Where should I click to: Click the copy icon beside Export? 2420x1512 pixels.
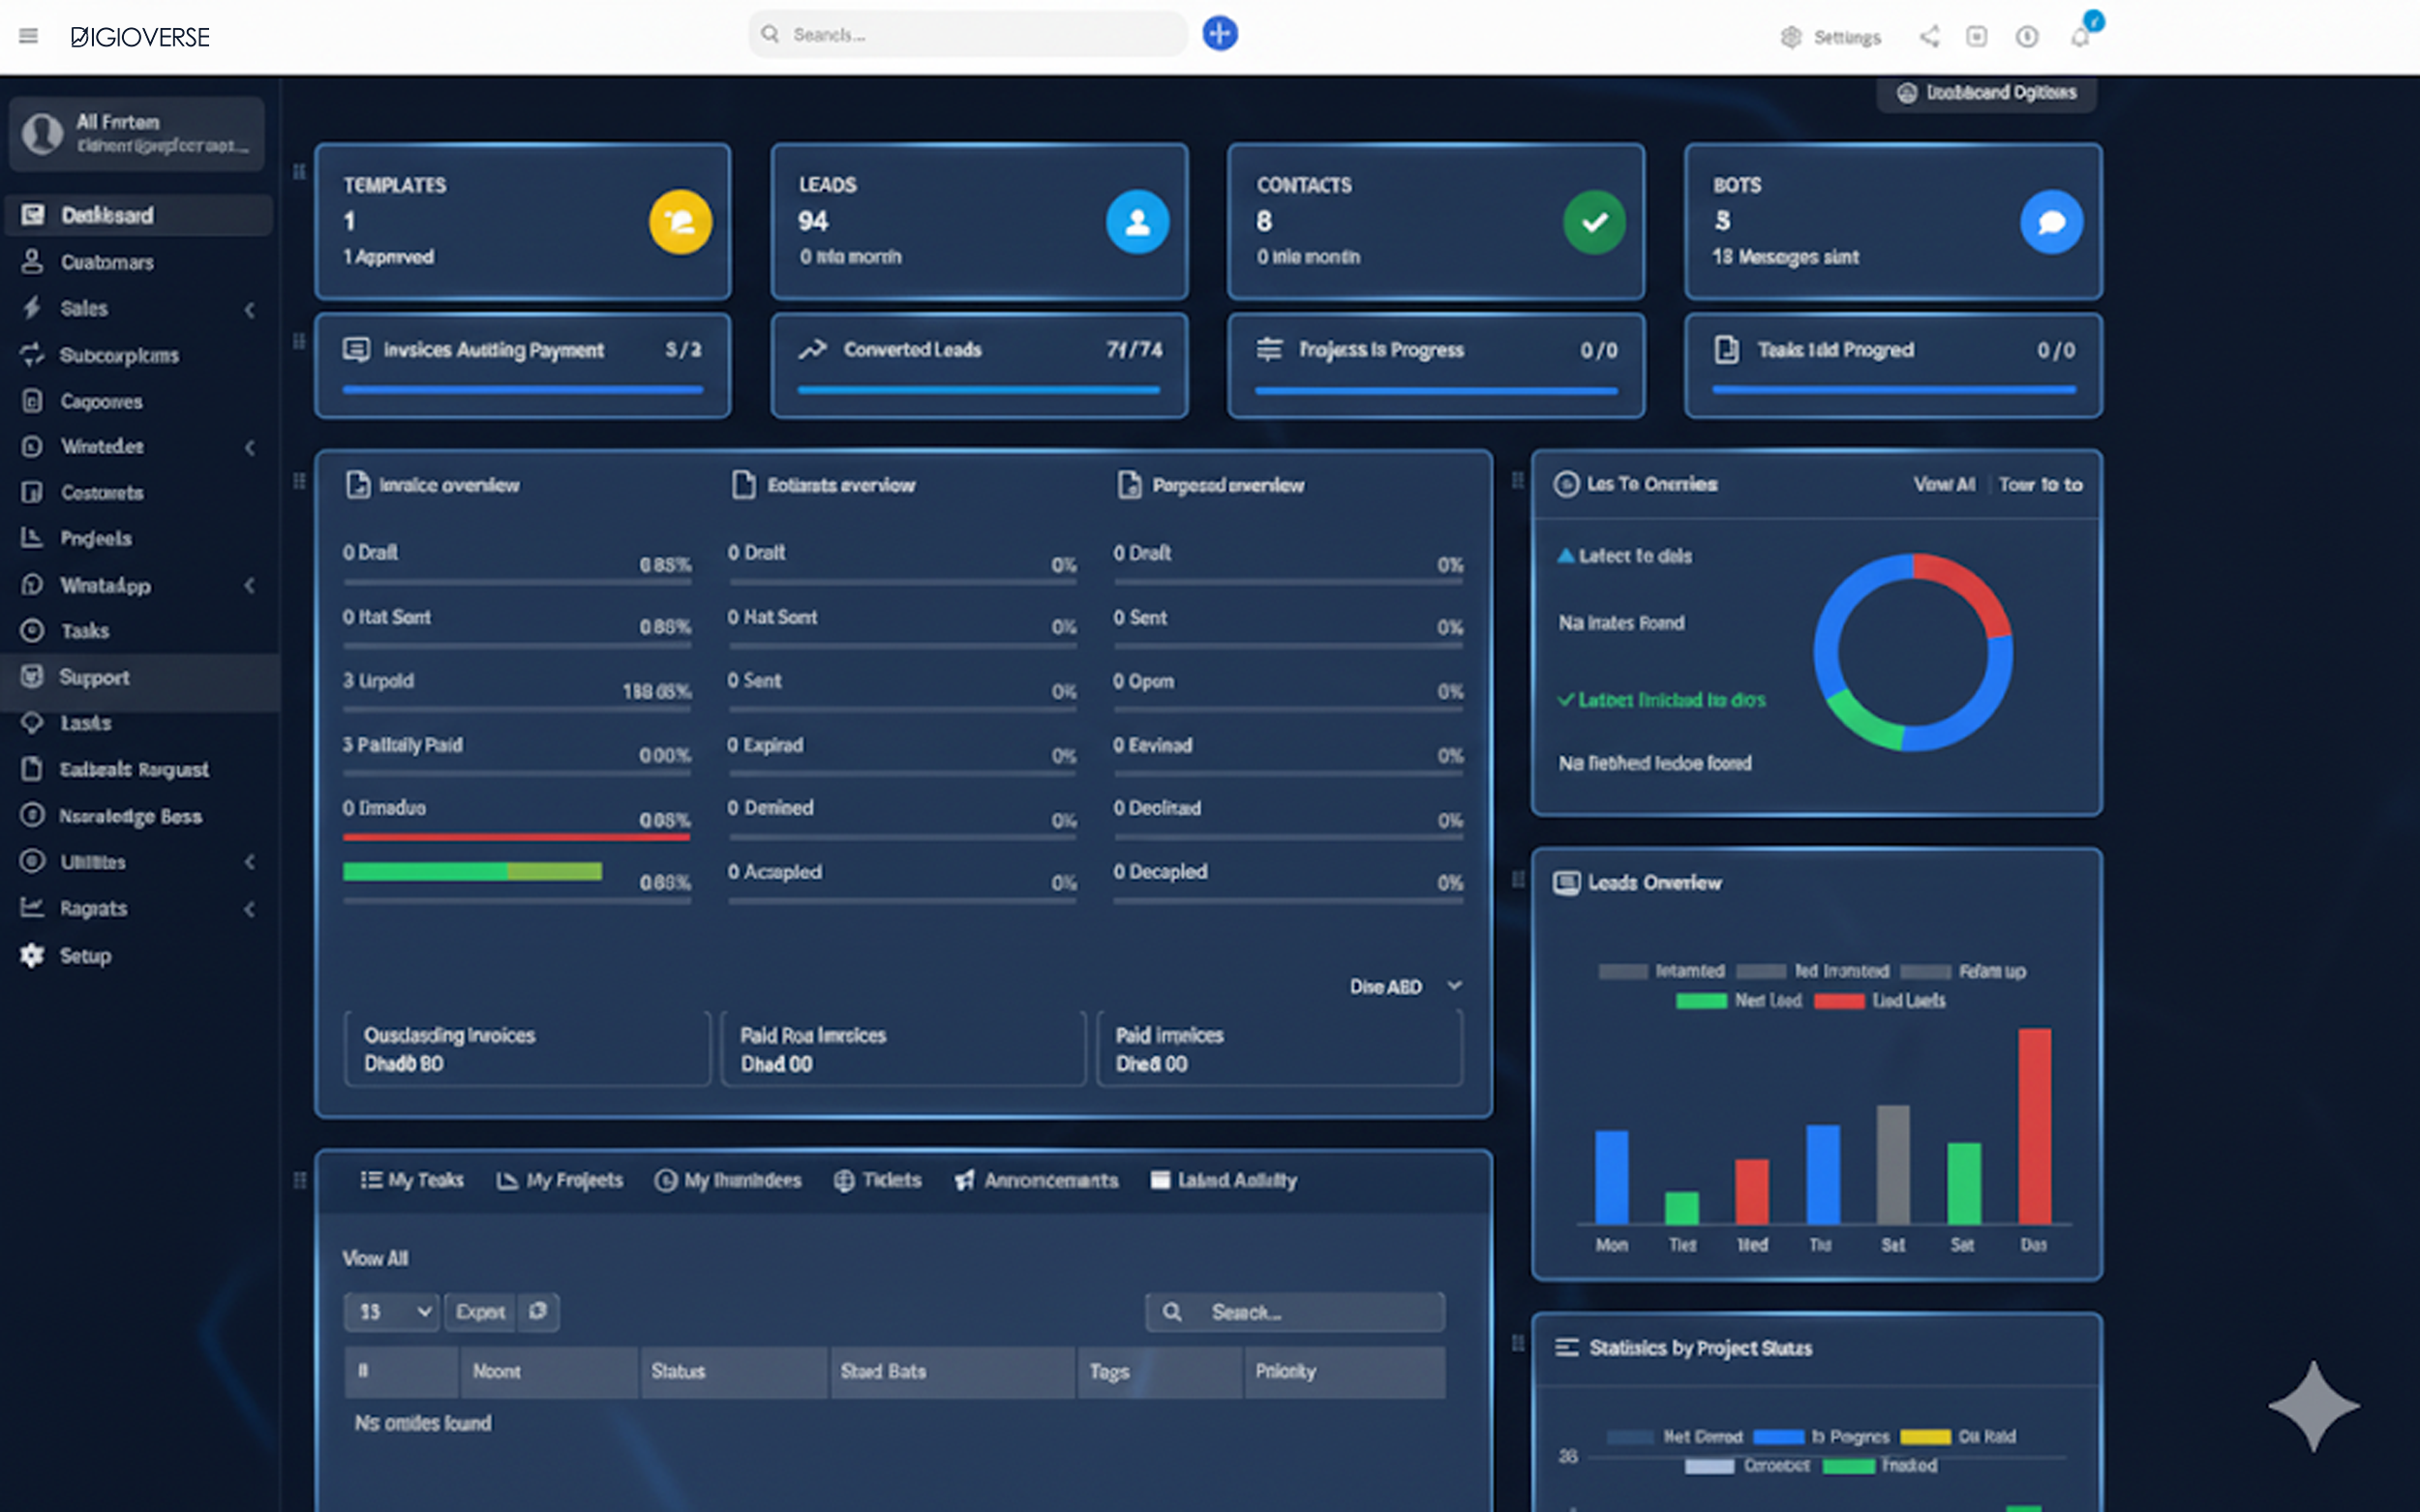[538, 1311]
